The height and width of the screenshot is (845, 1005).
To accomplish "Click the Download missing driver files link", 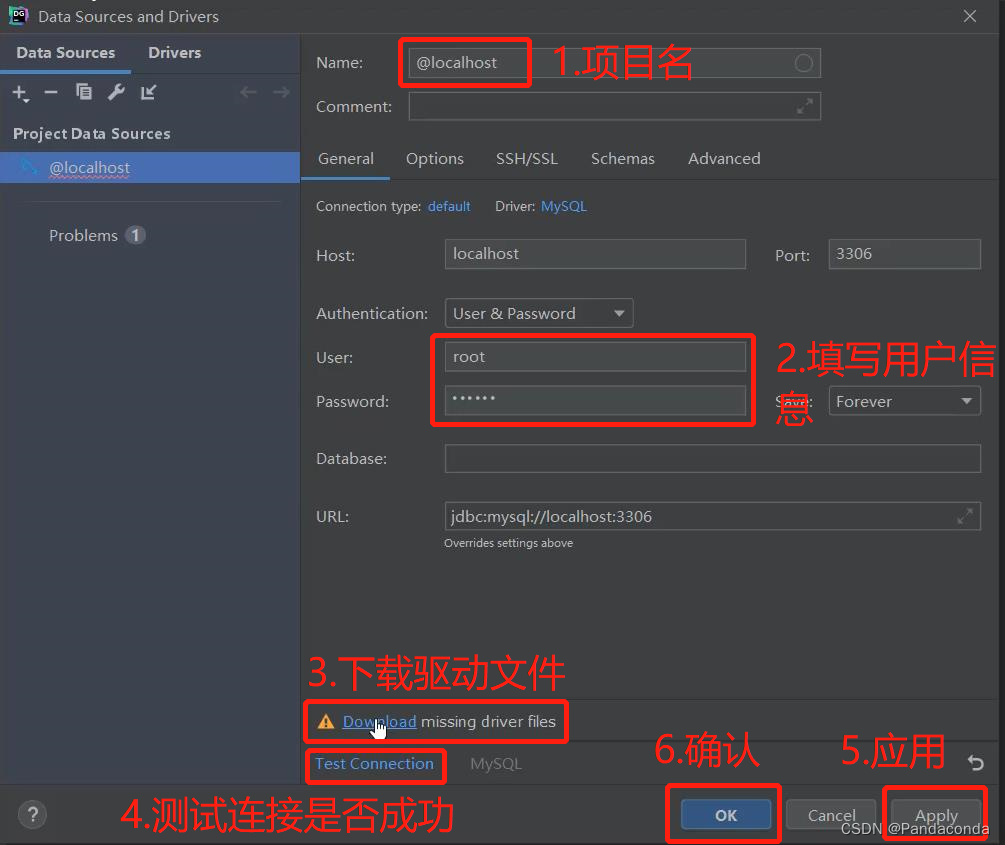I will tap(379, 721).
